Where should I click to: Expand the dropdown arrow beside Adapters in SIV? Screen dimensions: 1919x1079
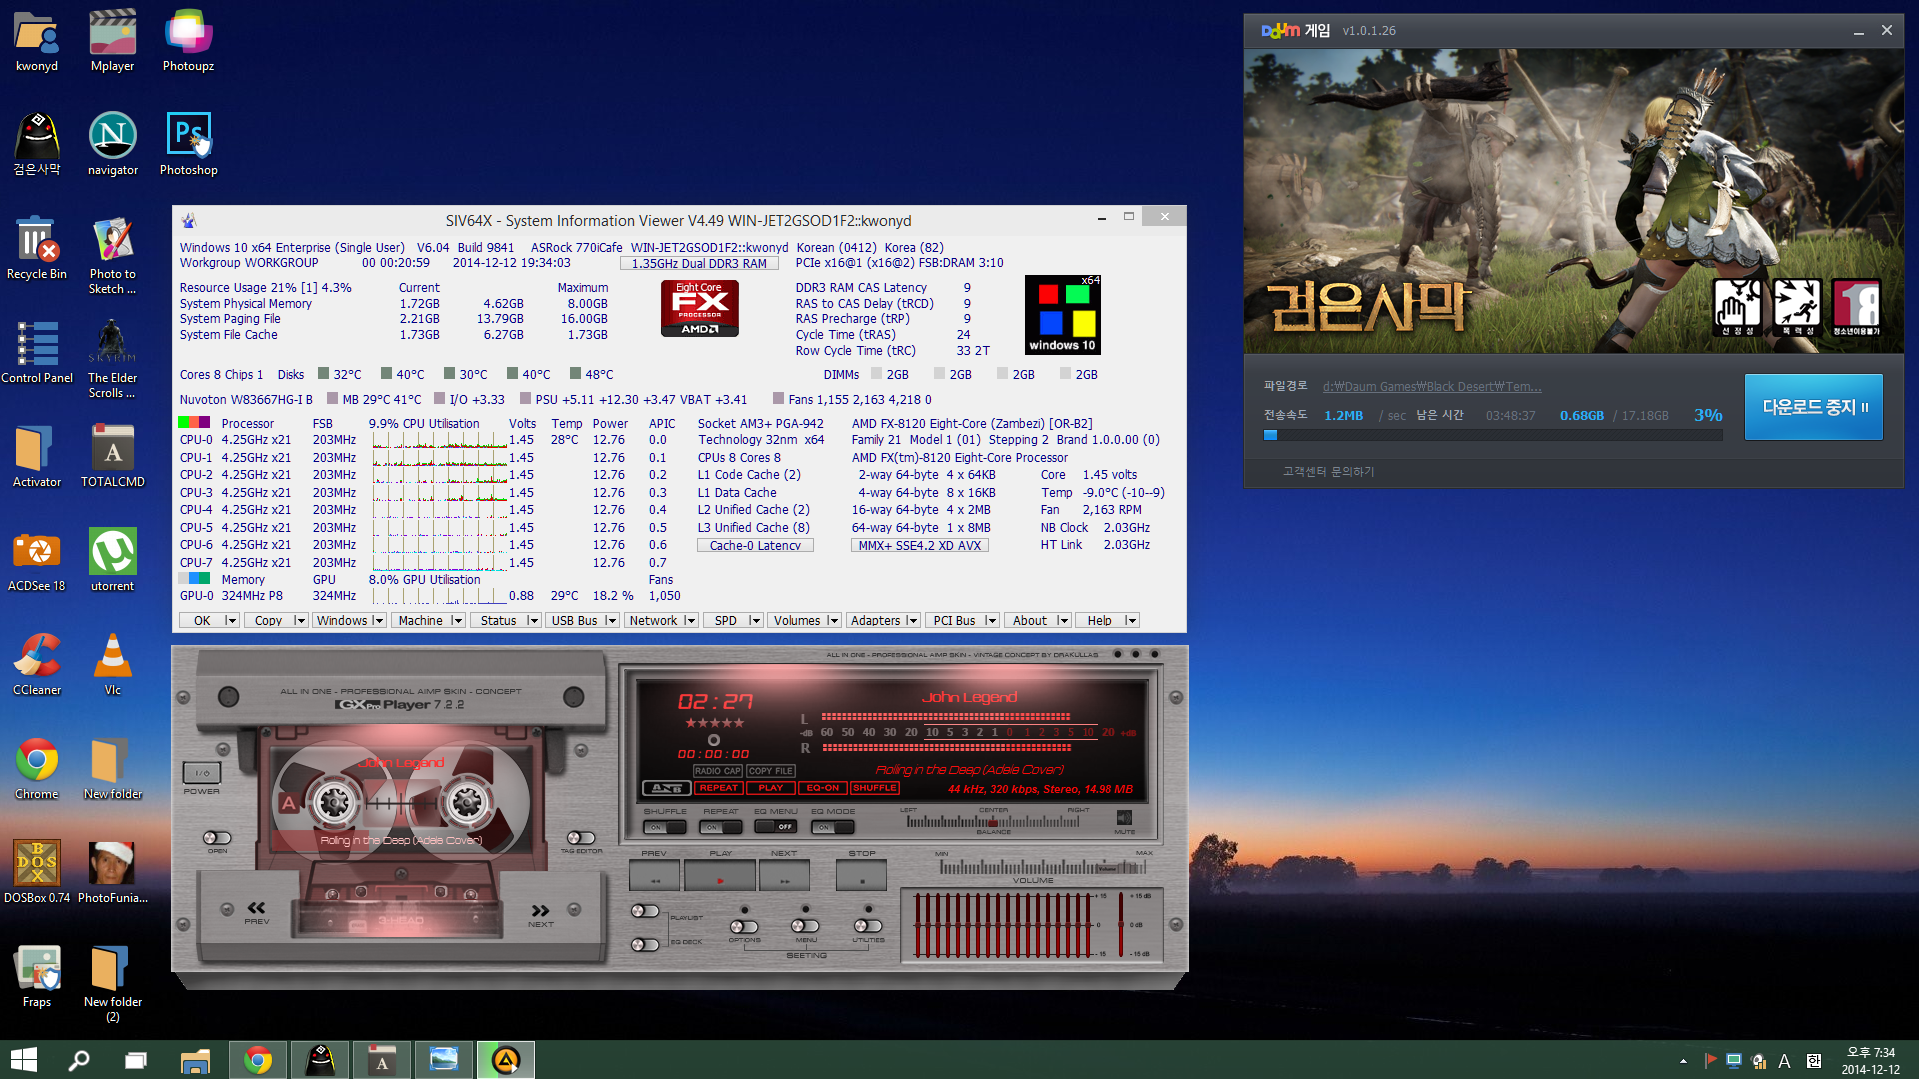[x=912, y=621]
